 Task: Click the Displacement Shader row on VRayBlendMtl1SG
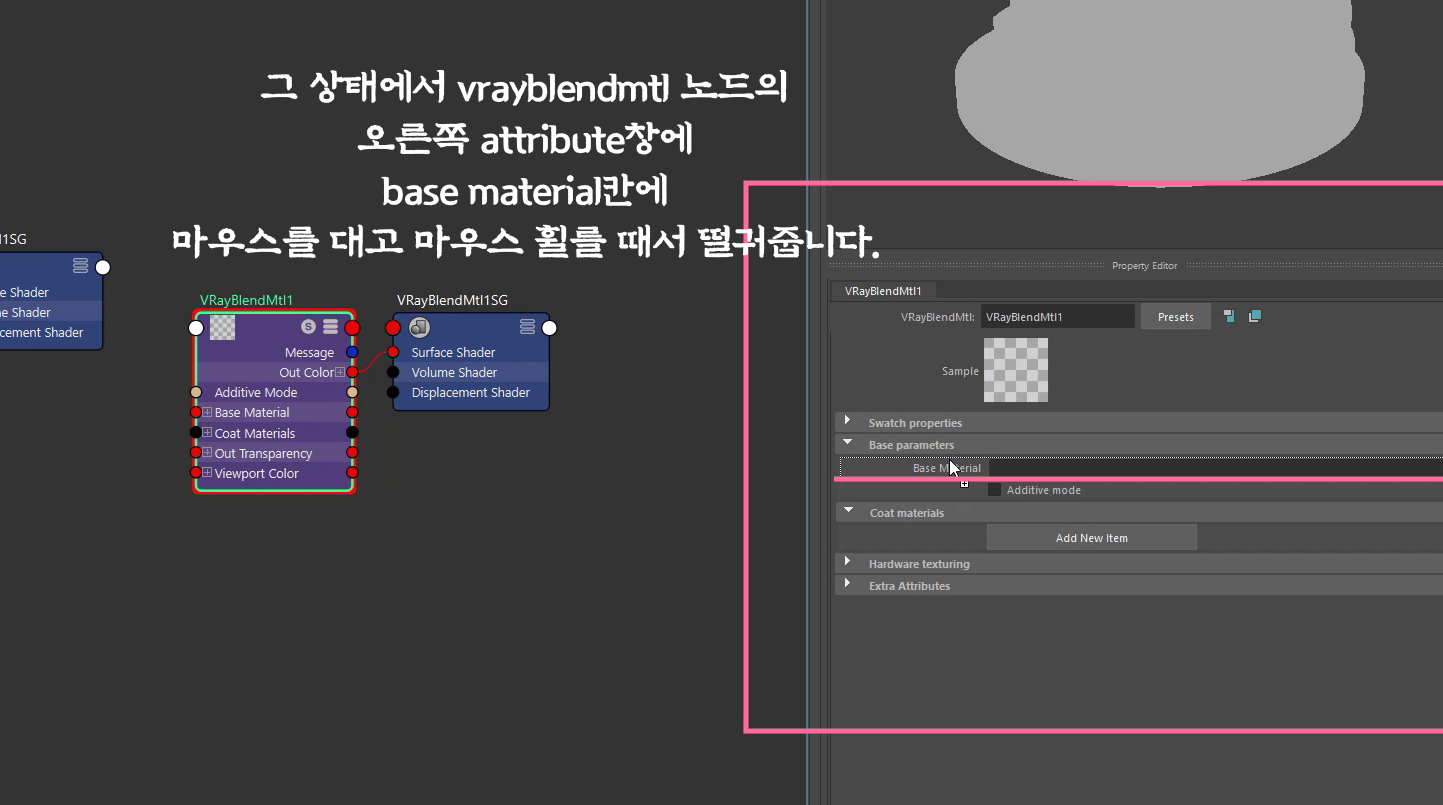coord(471,392)
